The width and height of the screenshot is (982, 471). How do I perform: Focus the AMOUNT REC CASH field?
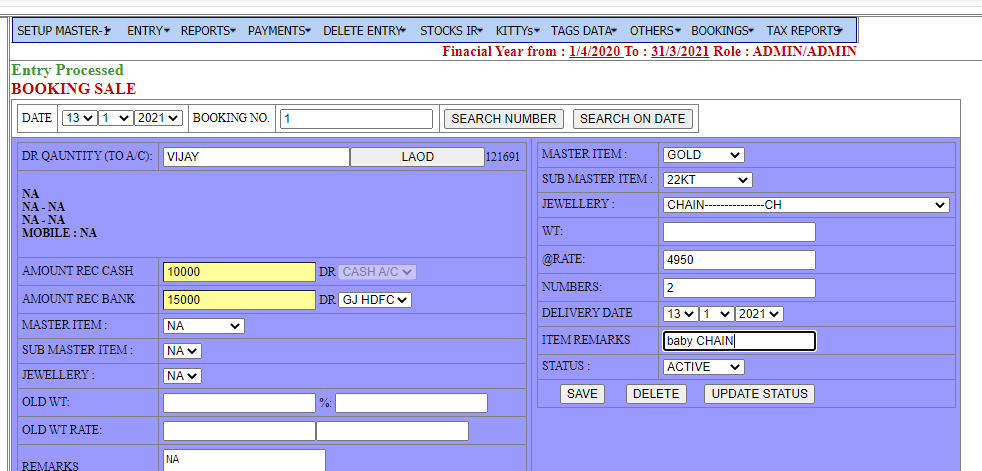pos(238,272)
